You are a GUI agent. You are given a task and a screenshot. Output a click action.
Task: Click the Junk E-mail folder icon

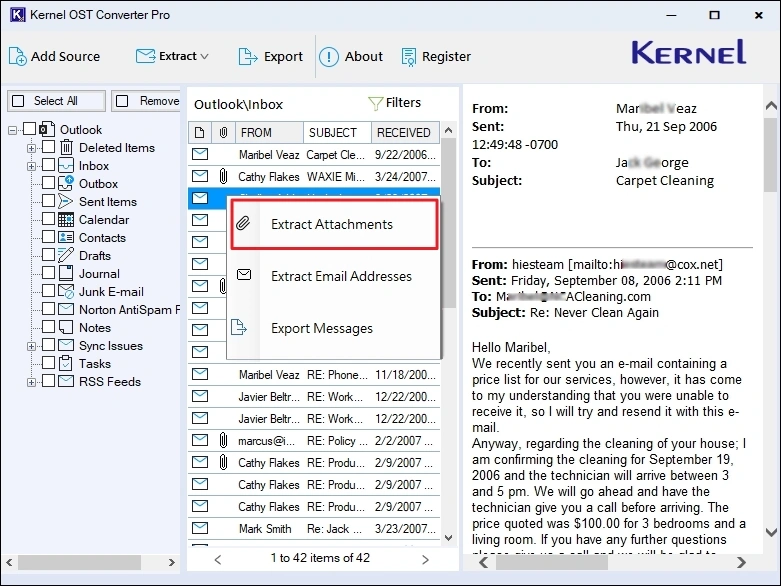66,292
